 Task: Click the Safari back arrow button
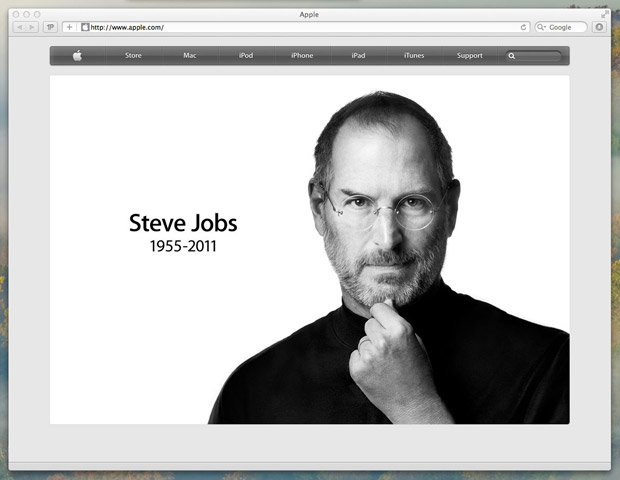point(19,27)
